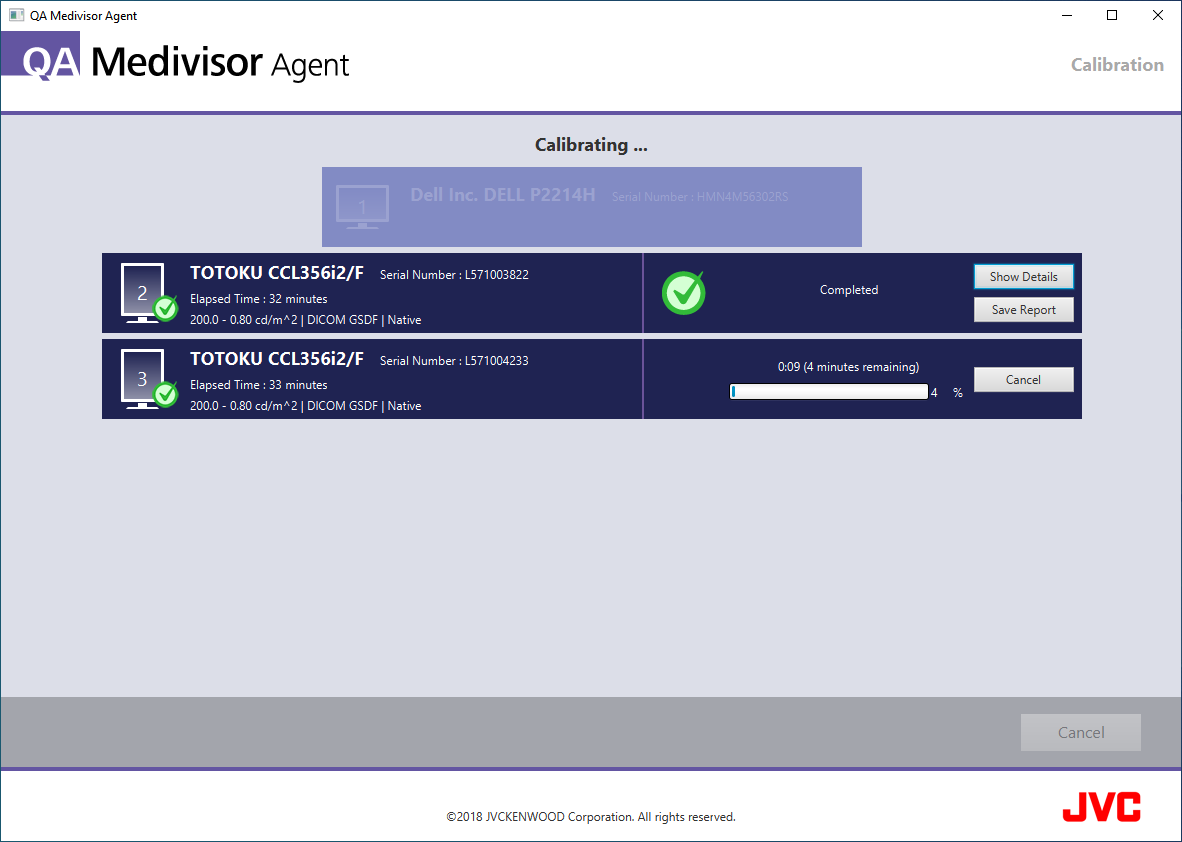
Task: Click the calibration progress bar at 4%
Action: pyautogui.click(x=829, y=392)
